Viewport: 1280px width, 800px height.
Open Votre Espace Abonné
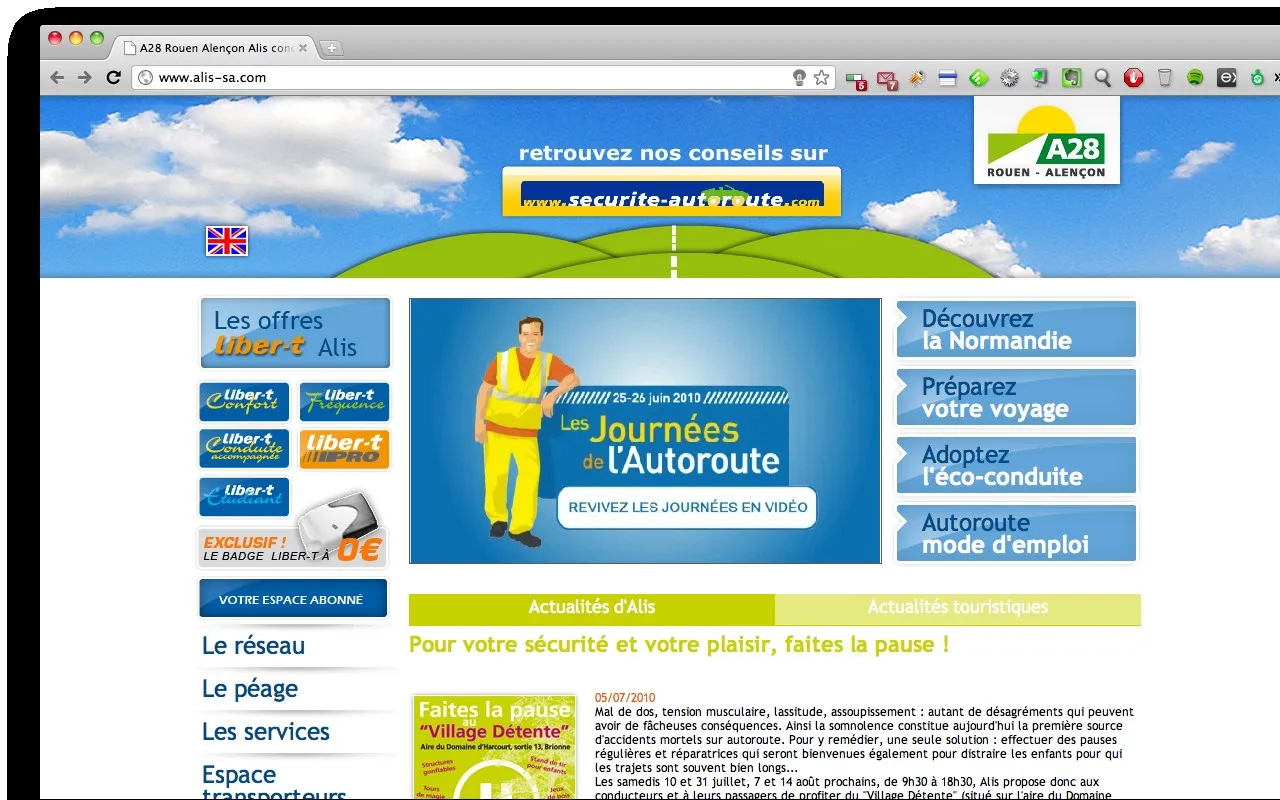pyautogui.click(x=293, y=599)
